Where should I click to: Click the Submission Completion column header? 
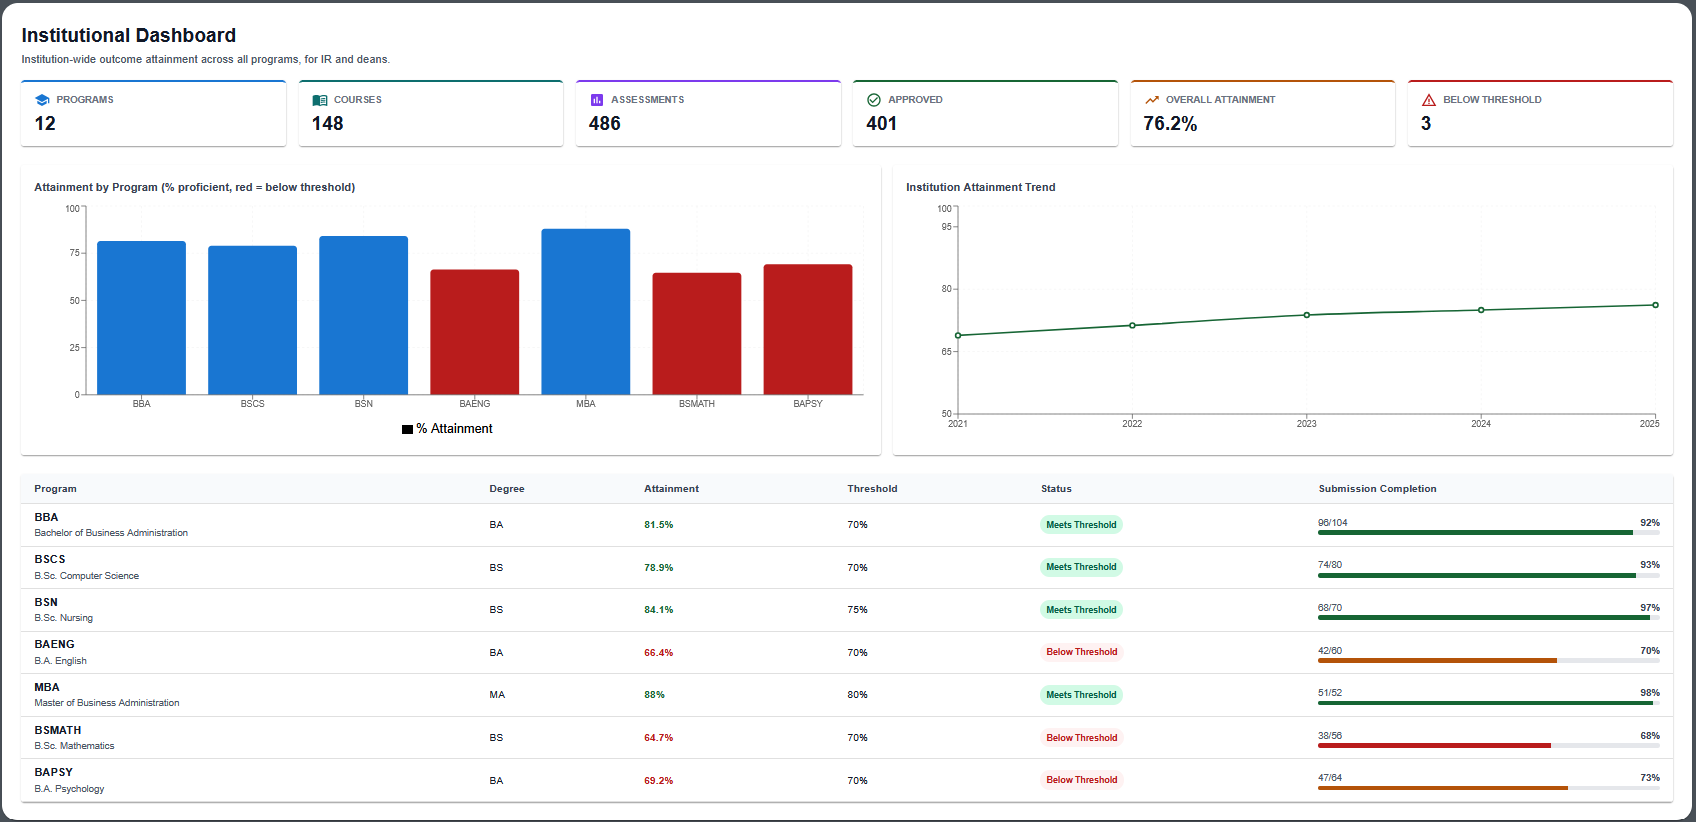[x=1377, y=489]
